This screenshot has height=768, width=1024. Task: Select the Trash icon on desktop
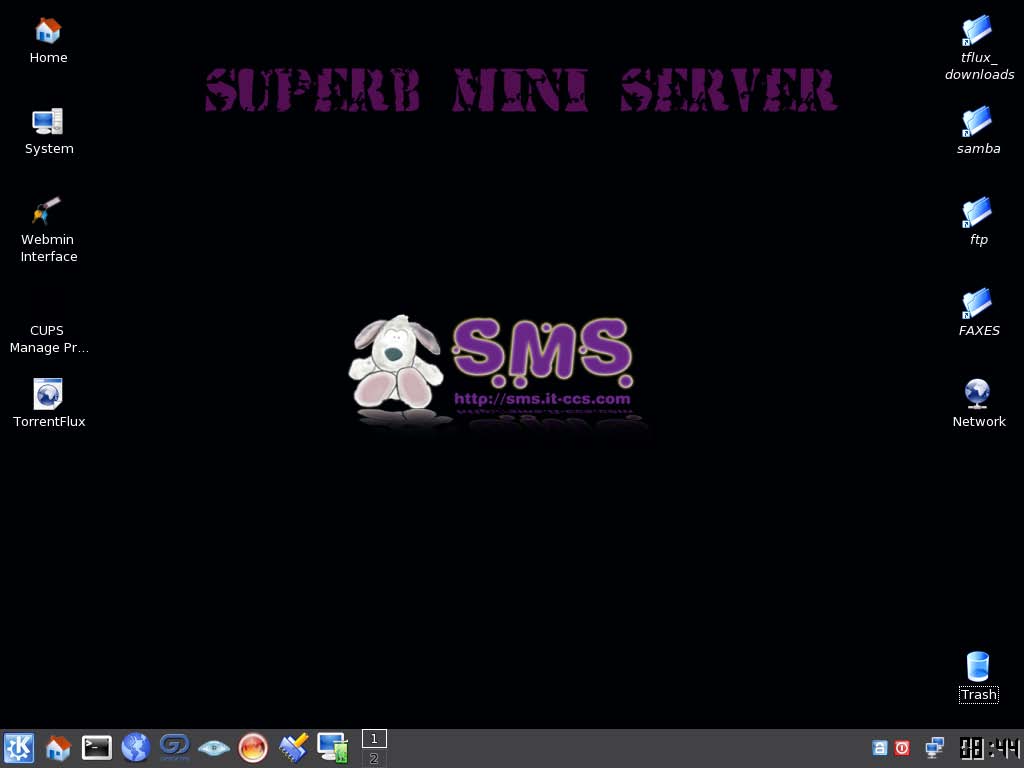click(978, 667)
